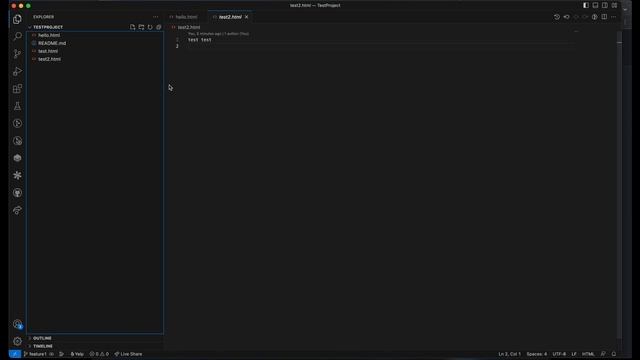Open the Accounts icon in activity bar
The height and width of the screenshot is (360, 640).
coord(17,324)
